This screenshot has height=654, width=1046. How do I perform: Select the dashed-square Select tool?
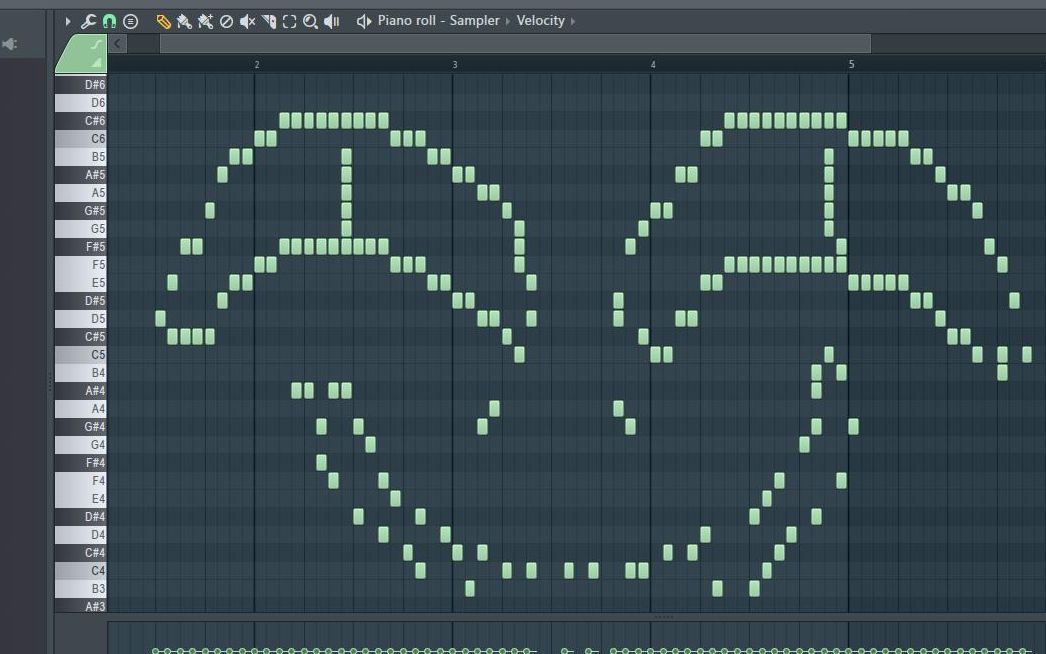tap(290, 21)
